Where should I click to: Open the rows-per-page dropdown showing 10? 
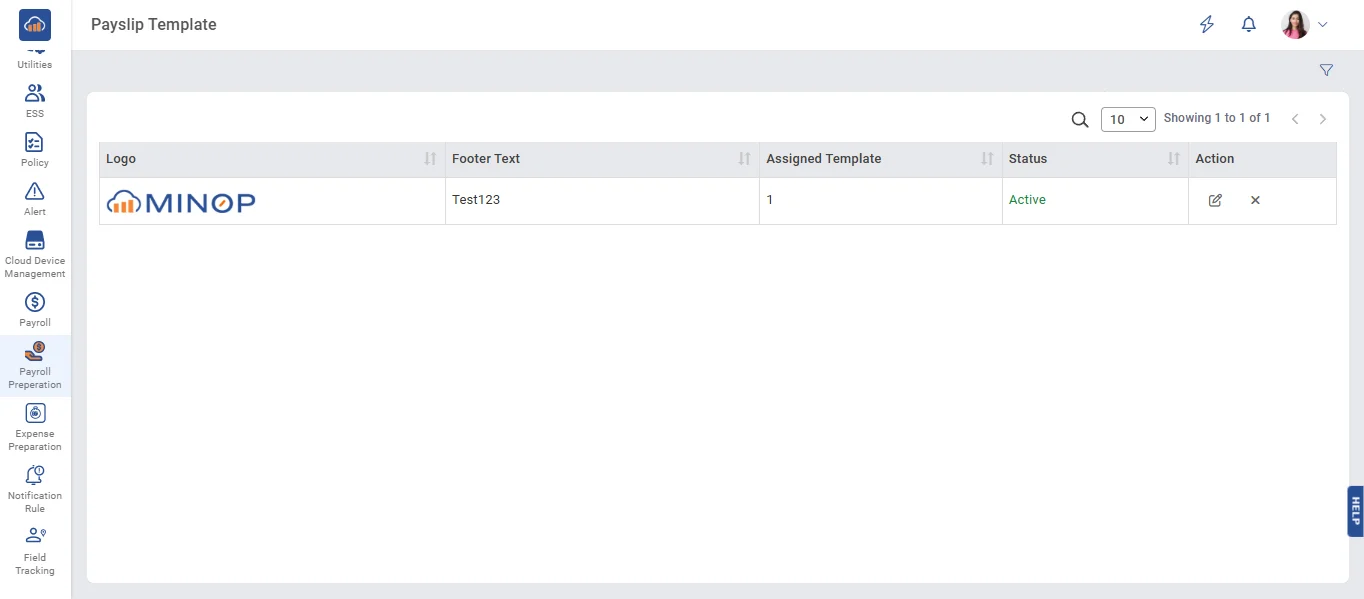[1128, 120]
